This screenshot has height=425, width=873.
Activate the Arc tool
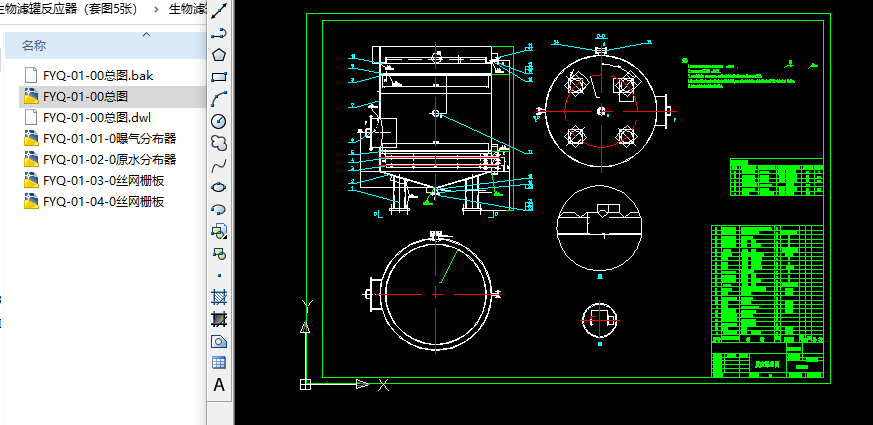pyautogui.click(x=219, y=98)
